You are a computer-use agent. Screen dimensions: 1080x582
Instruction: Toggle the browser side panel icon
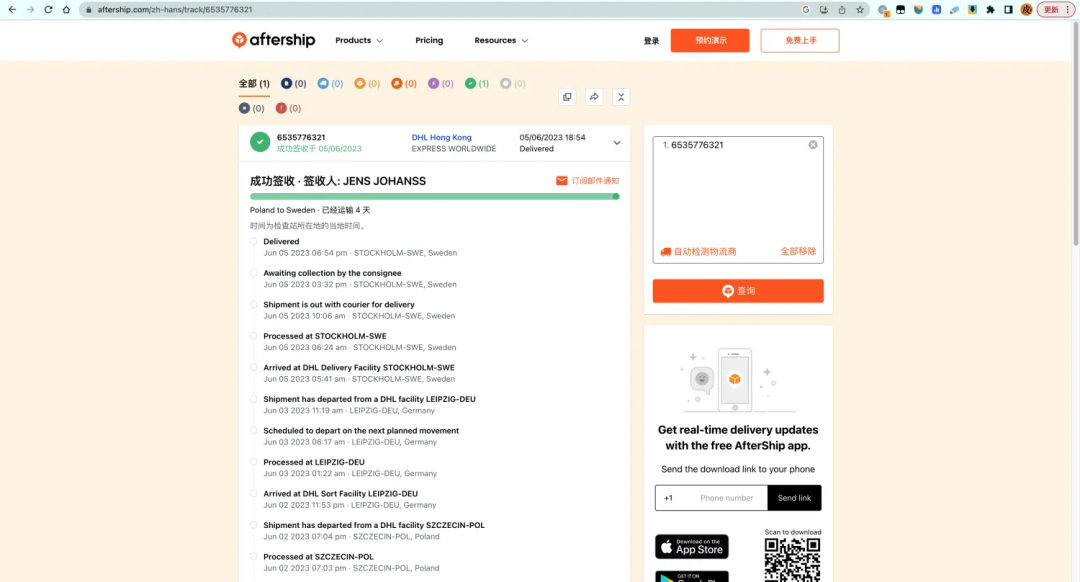[x=1008, y=10]
